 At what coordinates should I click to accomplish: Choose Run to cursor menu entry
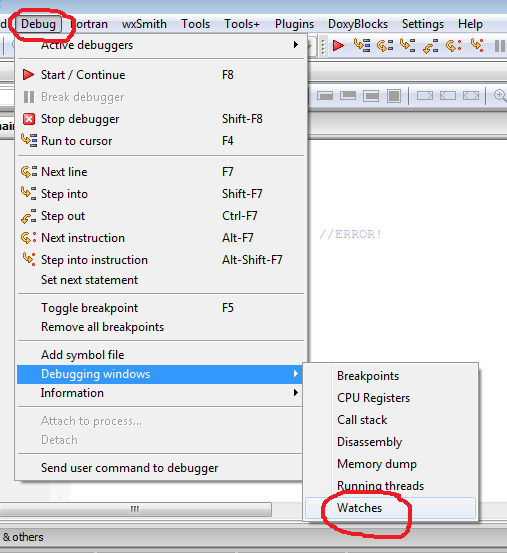161,141
